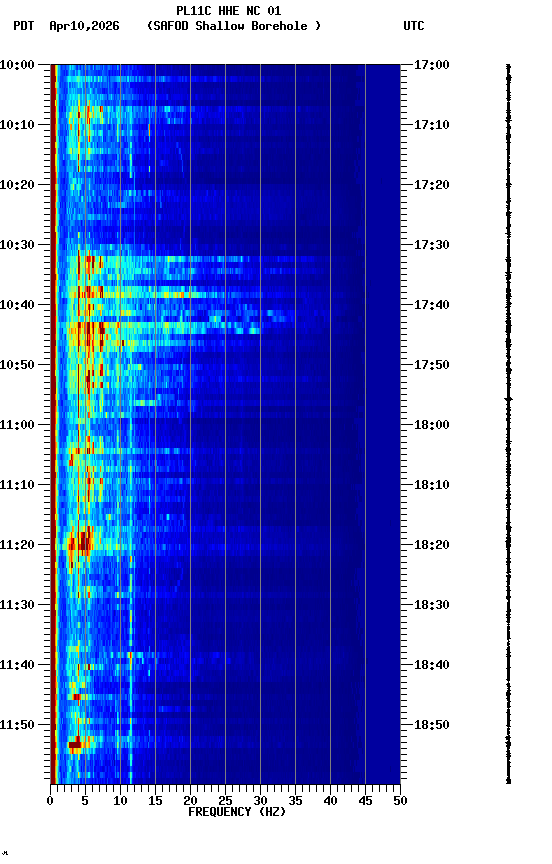Click the seismogram waveform trace
The width and height of the screenshot is (552, 864).
(508, 424)
